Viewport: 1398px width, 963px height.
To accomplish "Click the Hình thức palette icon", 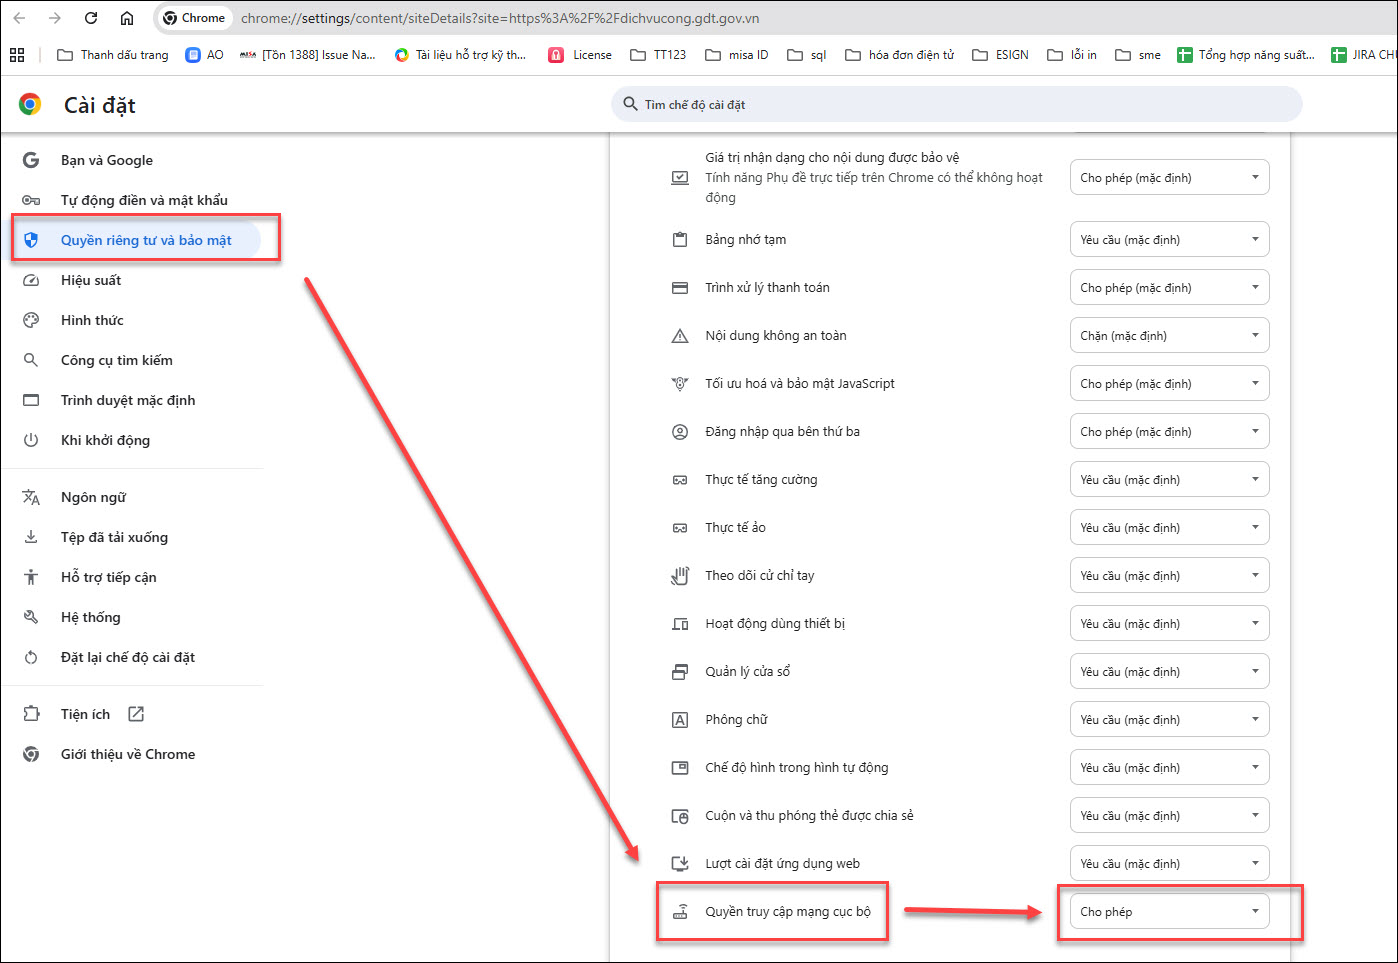I will tap(31, 320).
